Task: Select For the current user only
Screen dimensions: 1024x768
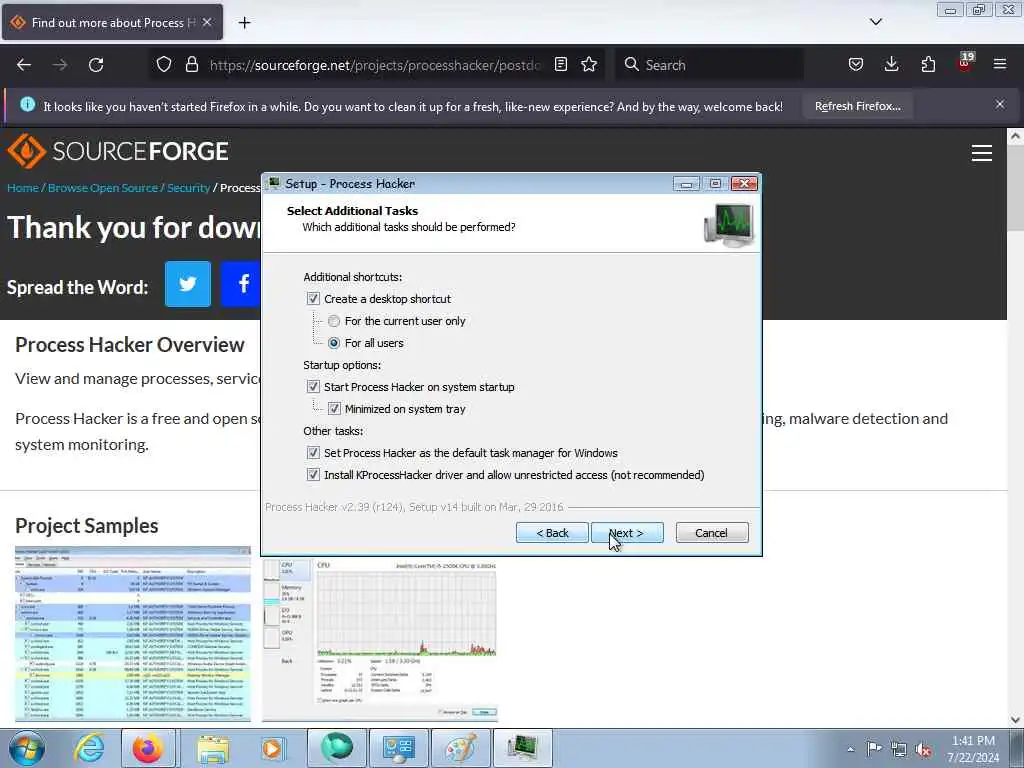Action: 334,321
